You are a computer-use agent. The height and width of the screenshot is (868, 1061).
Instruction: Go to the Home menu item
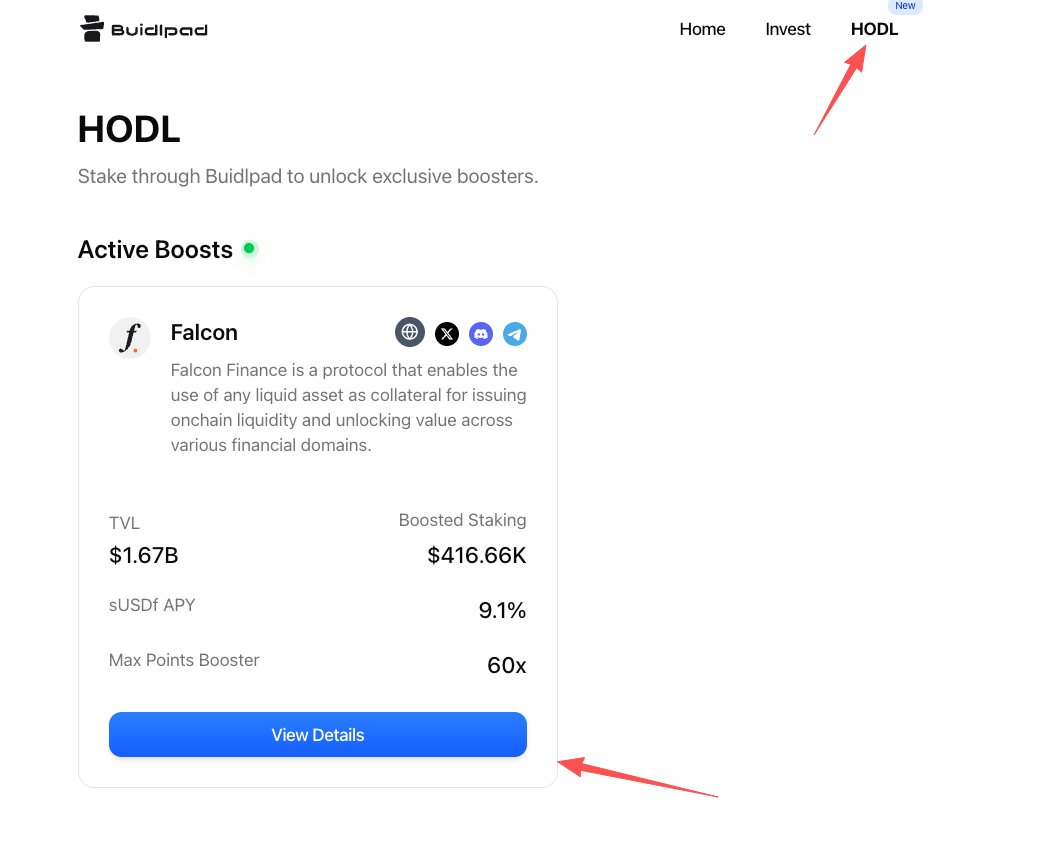[702, 29]
